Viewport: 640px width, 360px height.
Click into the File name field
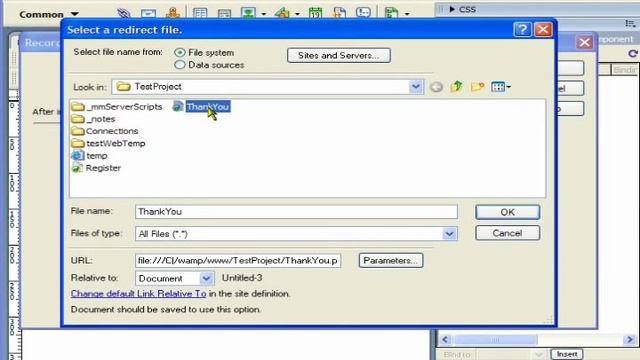(x=296, y=211)
